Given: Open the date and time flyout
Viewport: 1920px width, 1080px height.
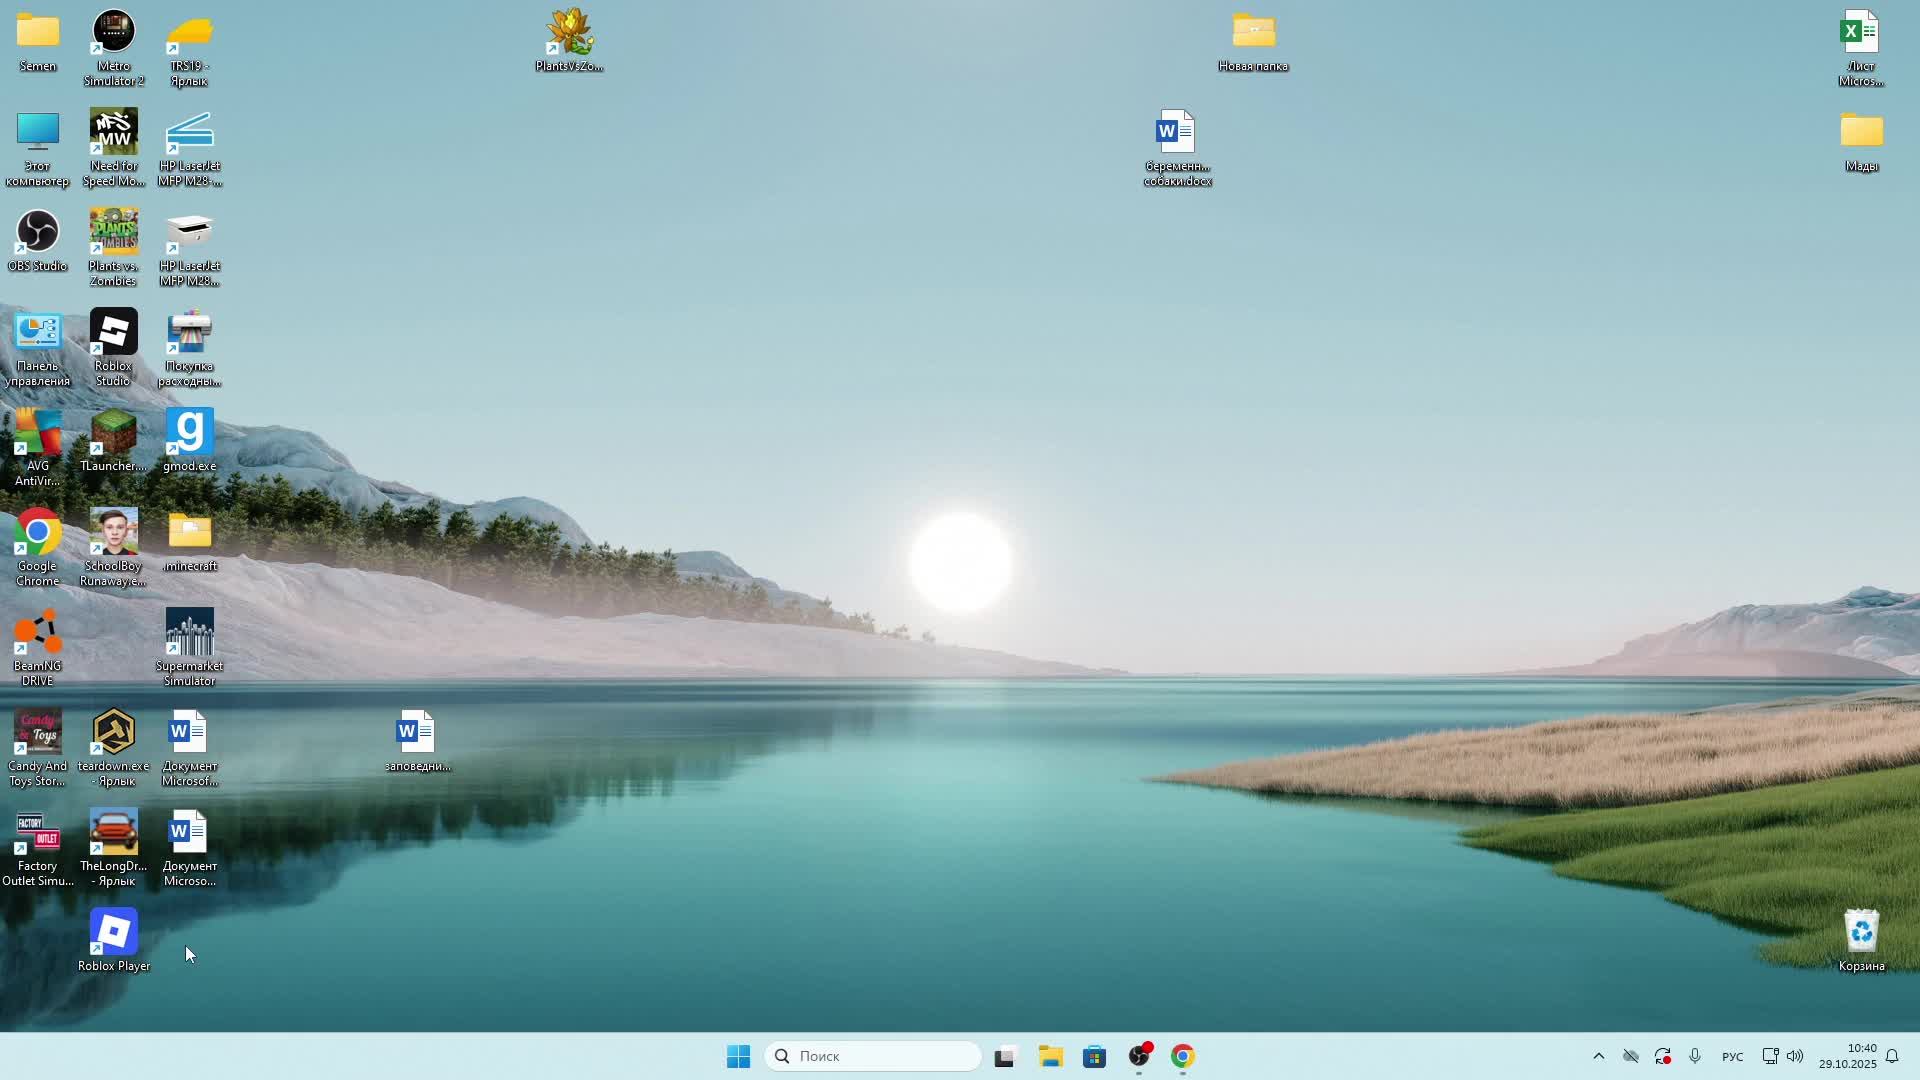Looking at the screenshot, I should pos(1848,1056).
